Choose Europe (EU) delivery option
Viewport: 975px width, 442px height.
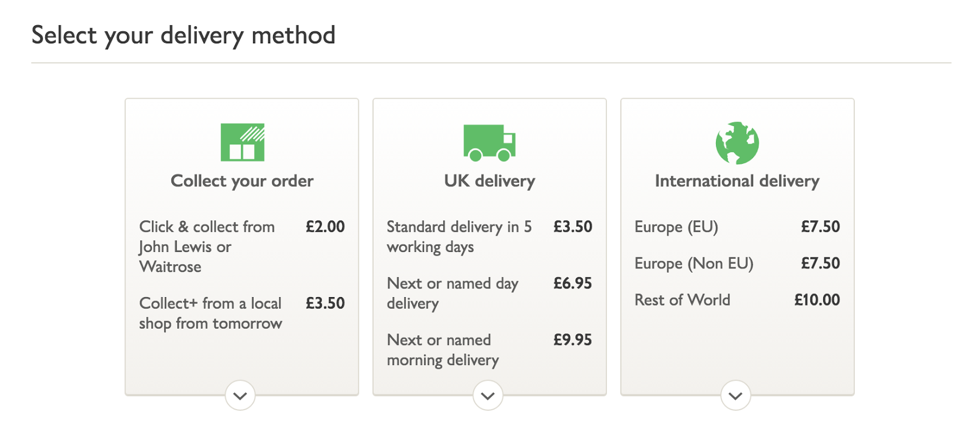point(737,227)
